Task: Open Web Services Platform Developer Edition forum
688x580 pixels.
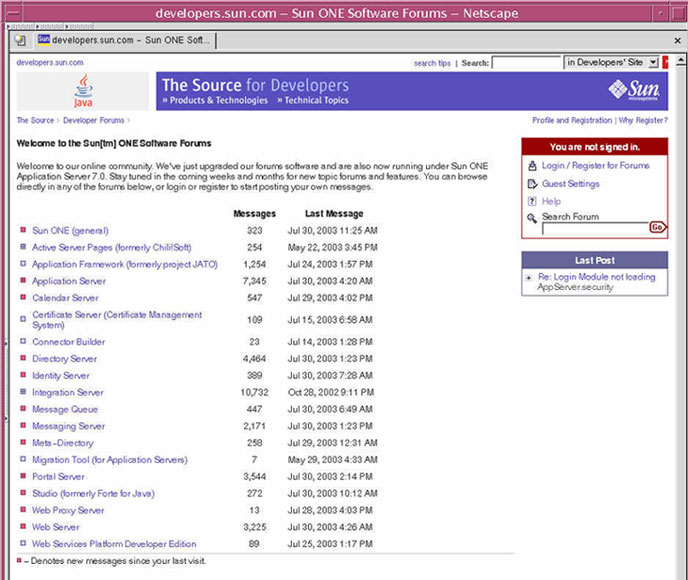Action: point(114,544)
